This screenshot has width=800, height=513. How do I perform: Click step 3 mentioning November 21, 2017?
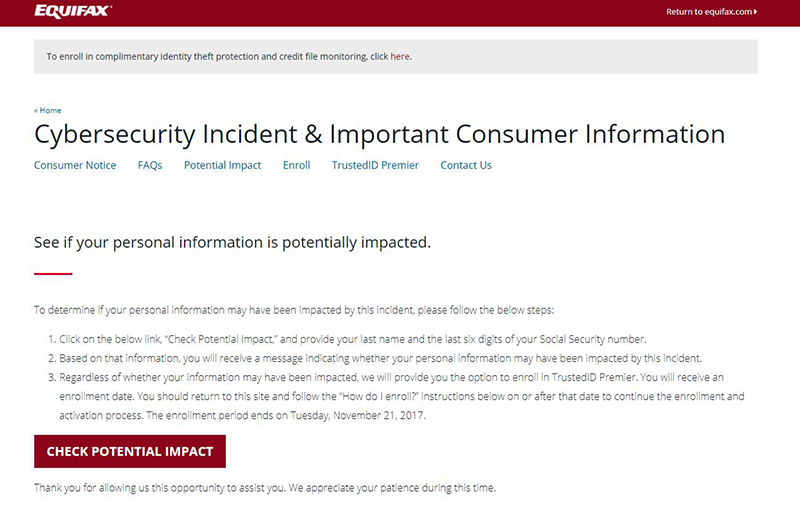pyautogui.click(x=396, y=396)
